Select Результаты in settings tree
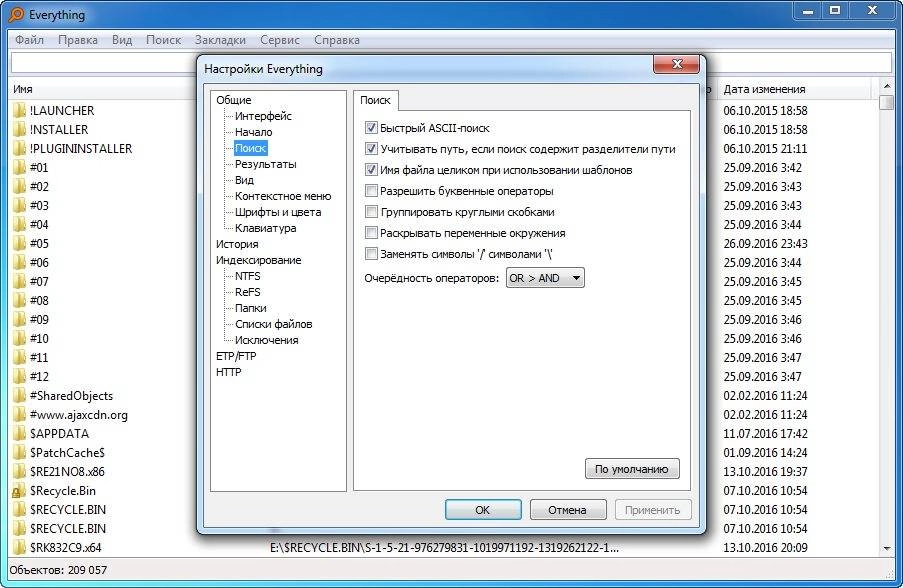The height and width of the screenshot is (588, 903). tap(265, 164)
